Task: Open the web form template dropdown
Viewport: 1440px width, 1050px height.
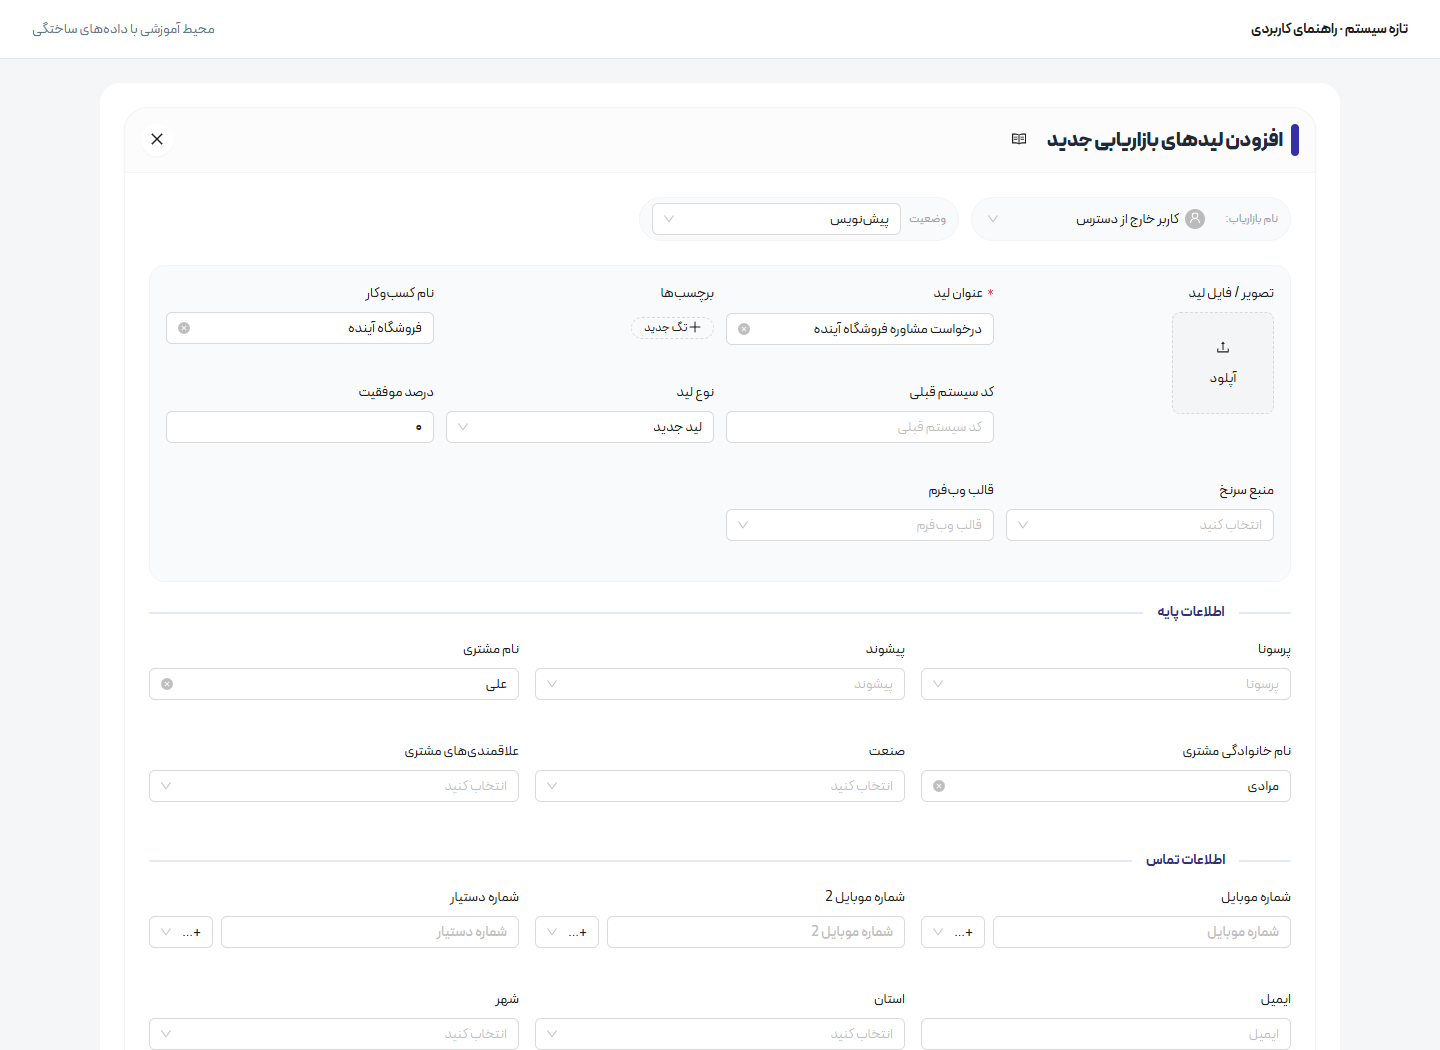Action: (x=860, y=525)
